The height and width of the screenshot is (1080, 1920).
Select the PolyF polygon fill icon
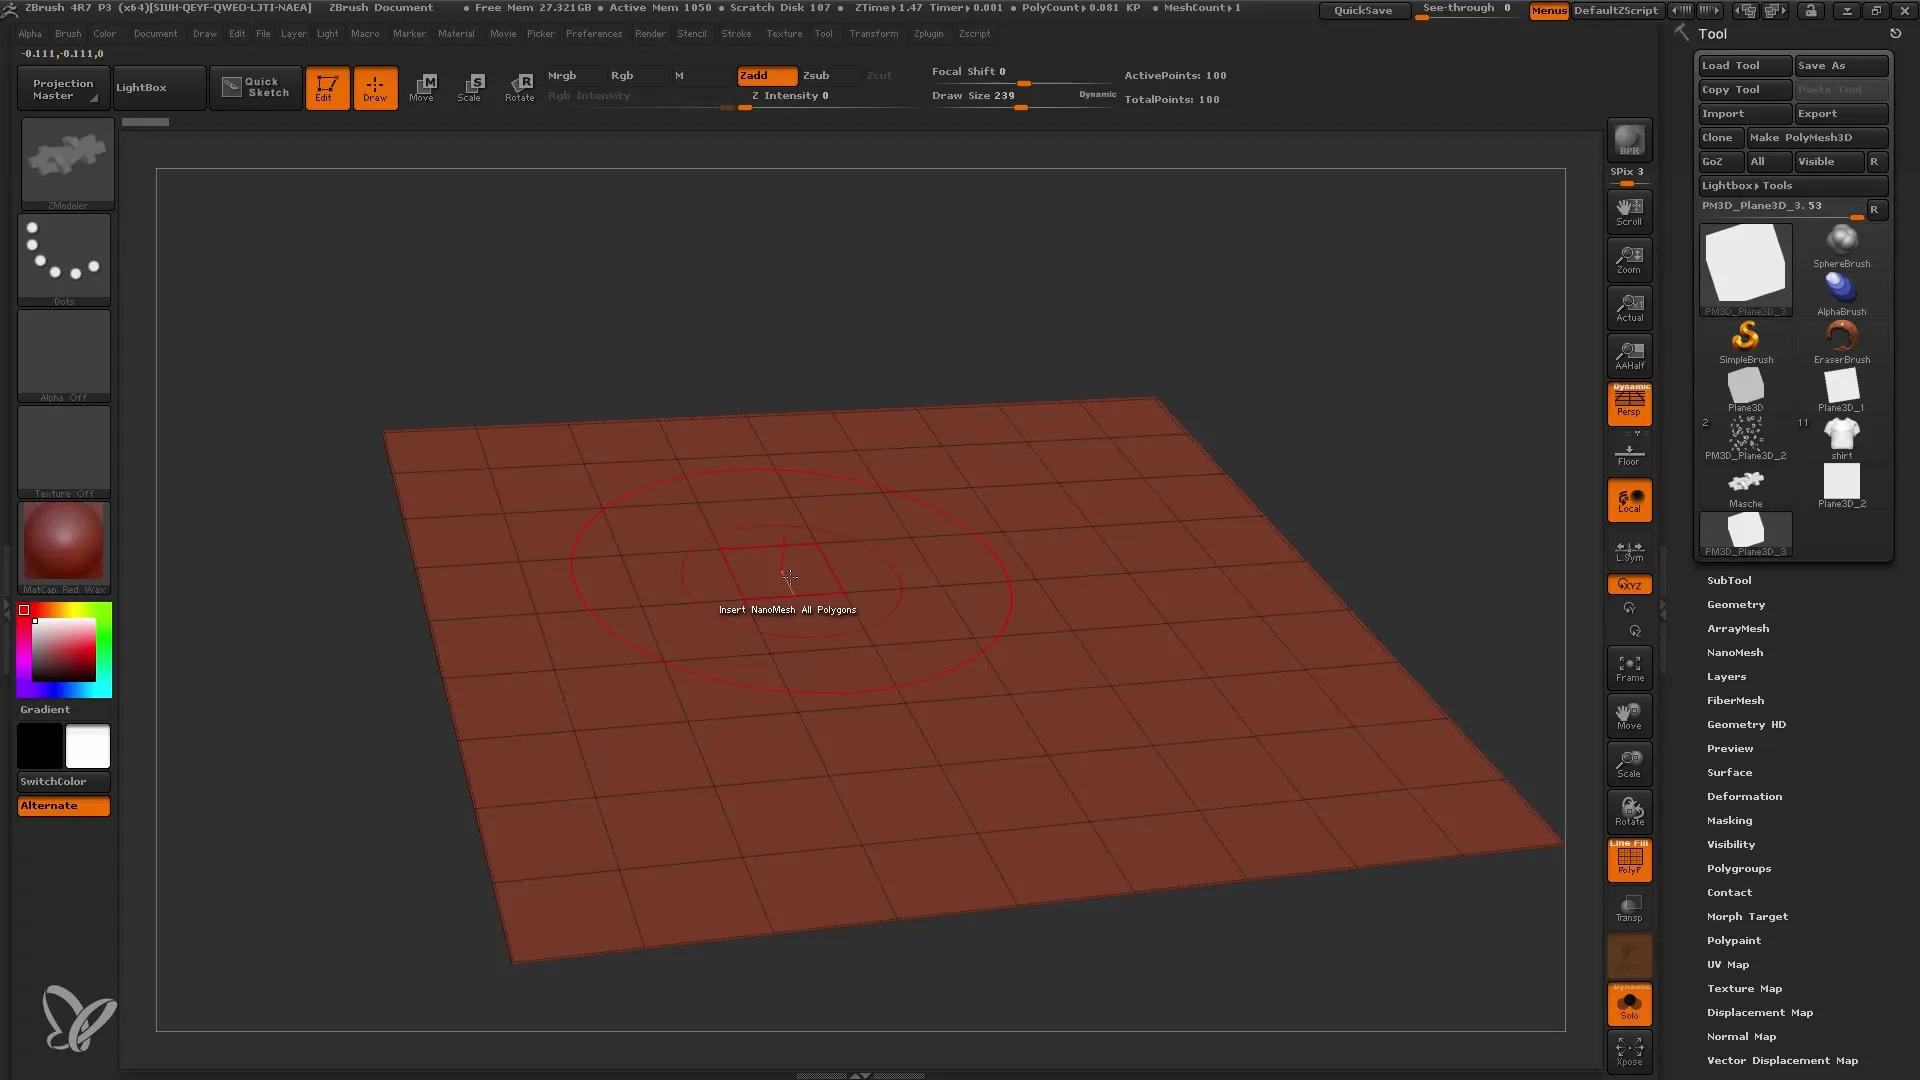(1629, 860)
